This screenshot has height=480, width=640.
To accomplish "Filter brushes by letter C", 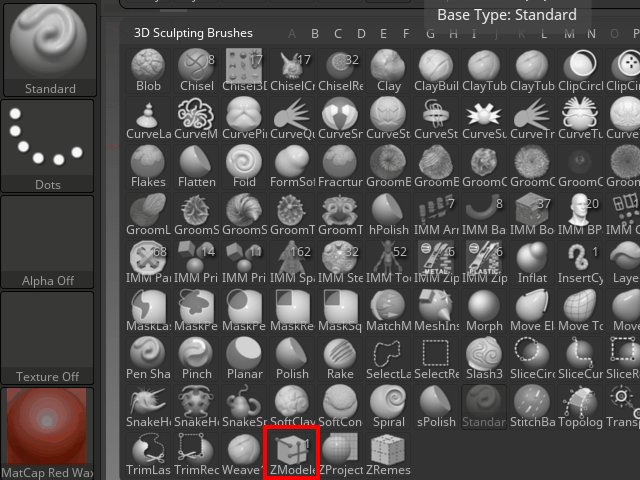I will 338,33.
